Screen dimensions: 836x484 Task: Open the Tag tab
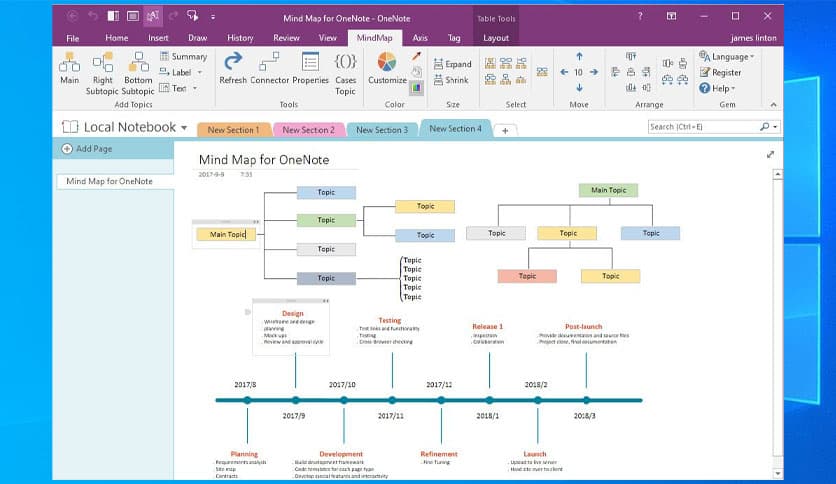(x=454, y=38)
